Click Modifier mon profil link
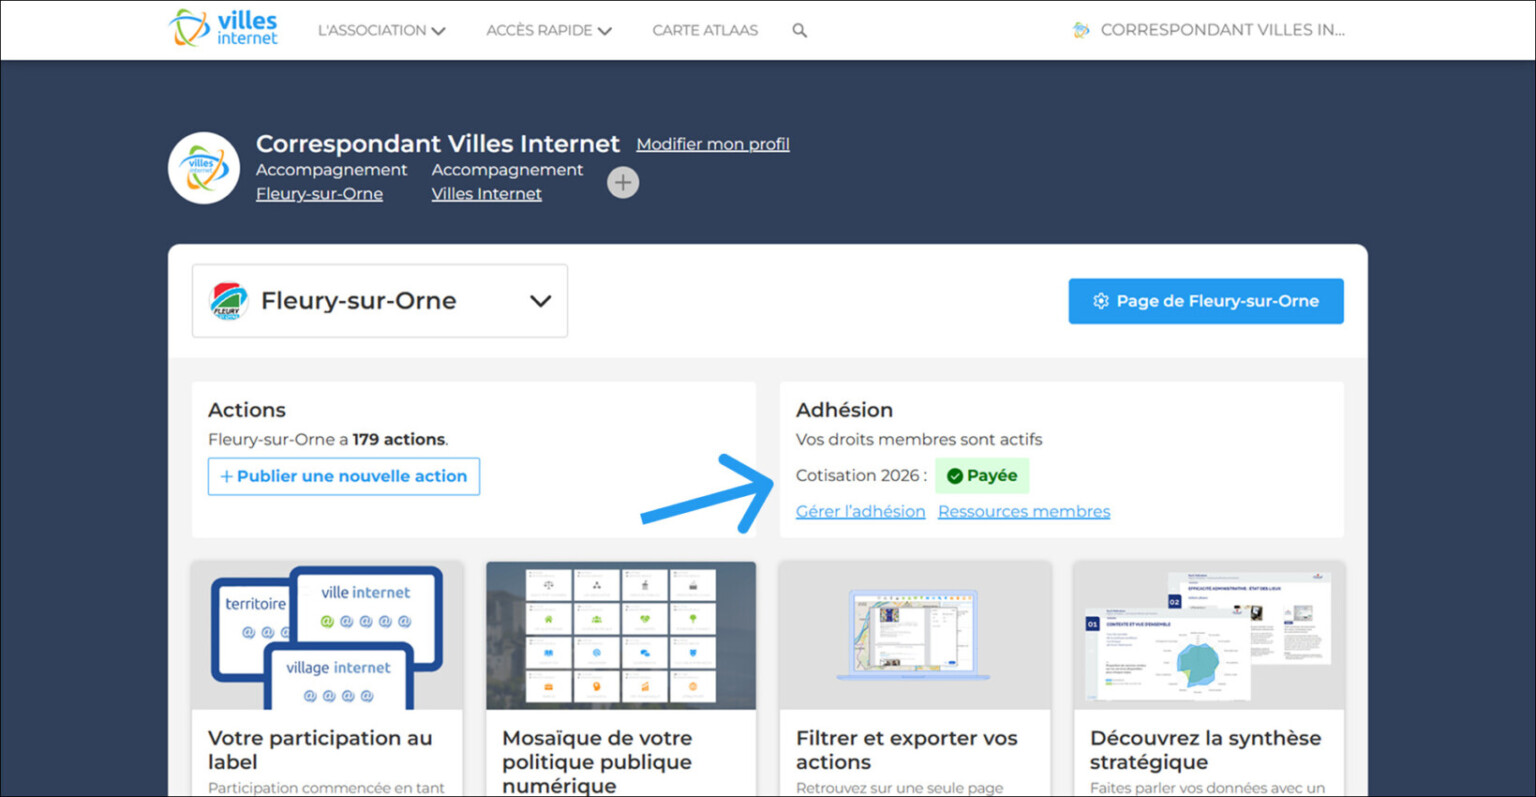The width and height of the screenshot is (1536, 797). tap(713, 144)
